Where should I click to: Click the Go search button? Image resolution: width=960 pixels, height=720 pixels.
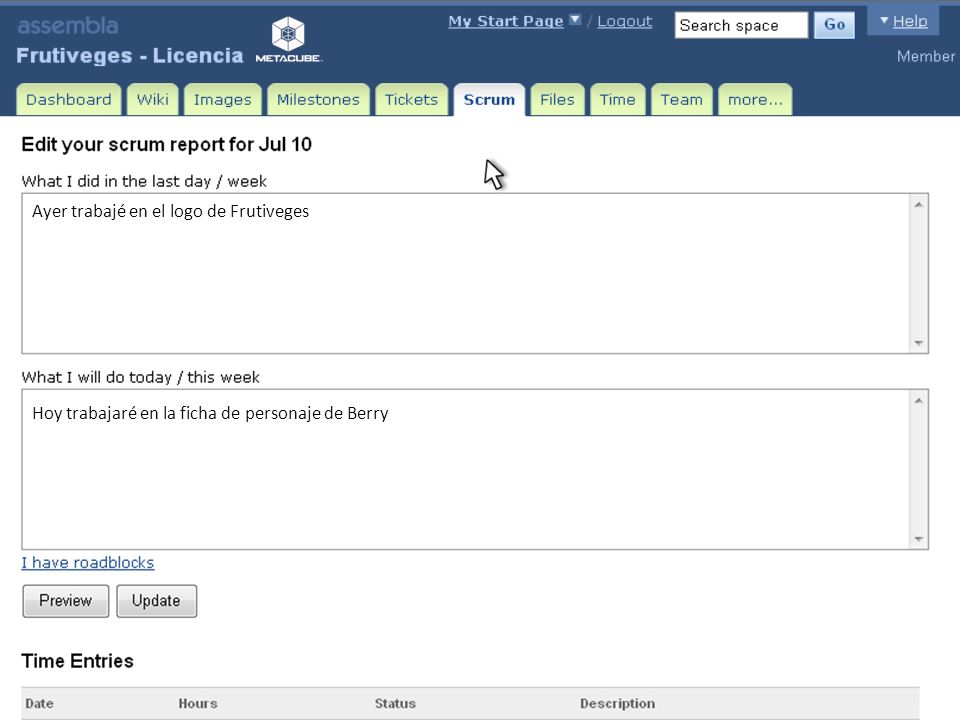(x=834, y=25)
